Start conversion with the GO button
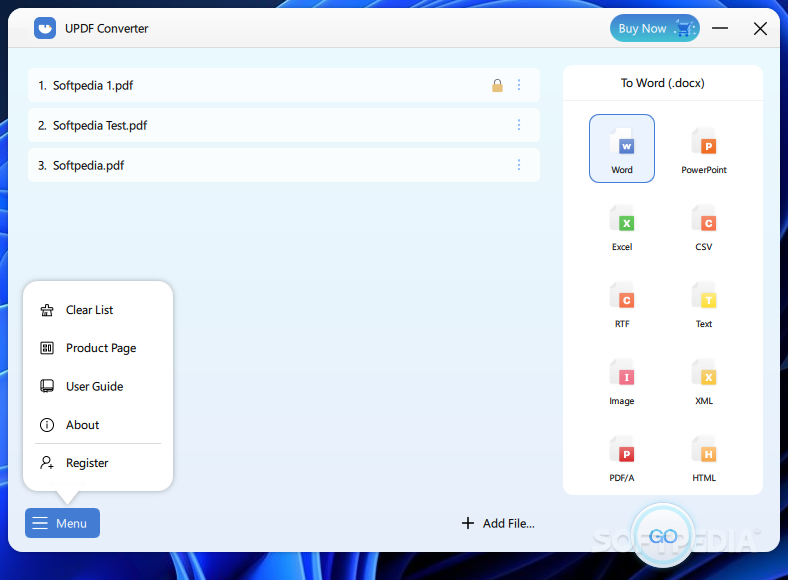This screenshot has height=580, width=788. (663, 536)
